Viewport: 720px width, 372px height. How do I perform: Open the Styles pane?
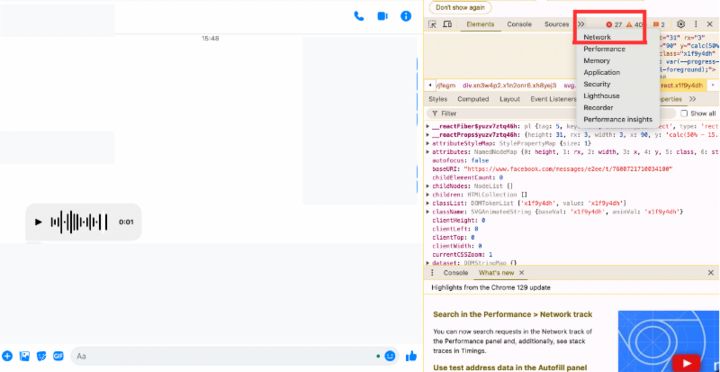(x=438, y=99)
